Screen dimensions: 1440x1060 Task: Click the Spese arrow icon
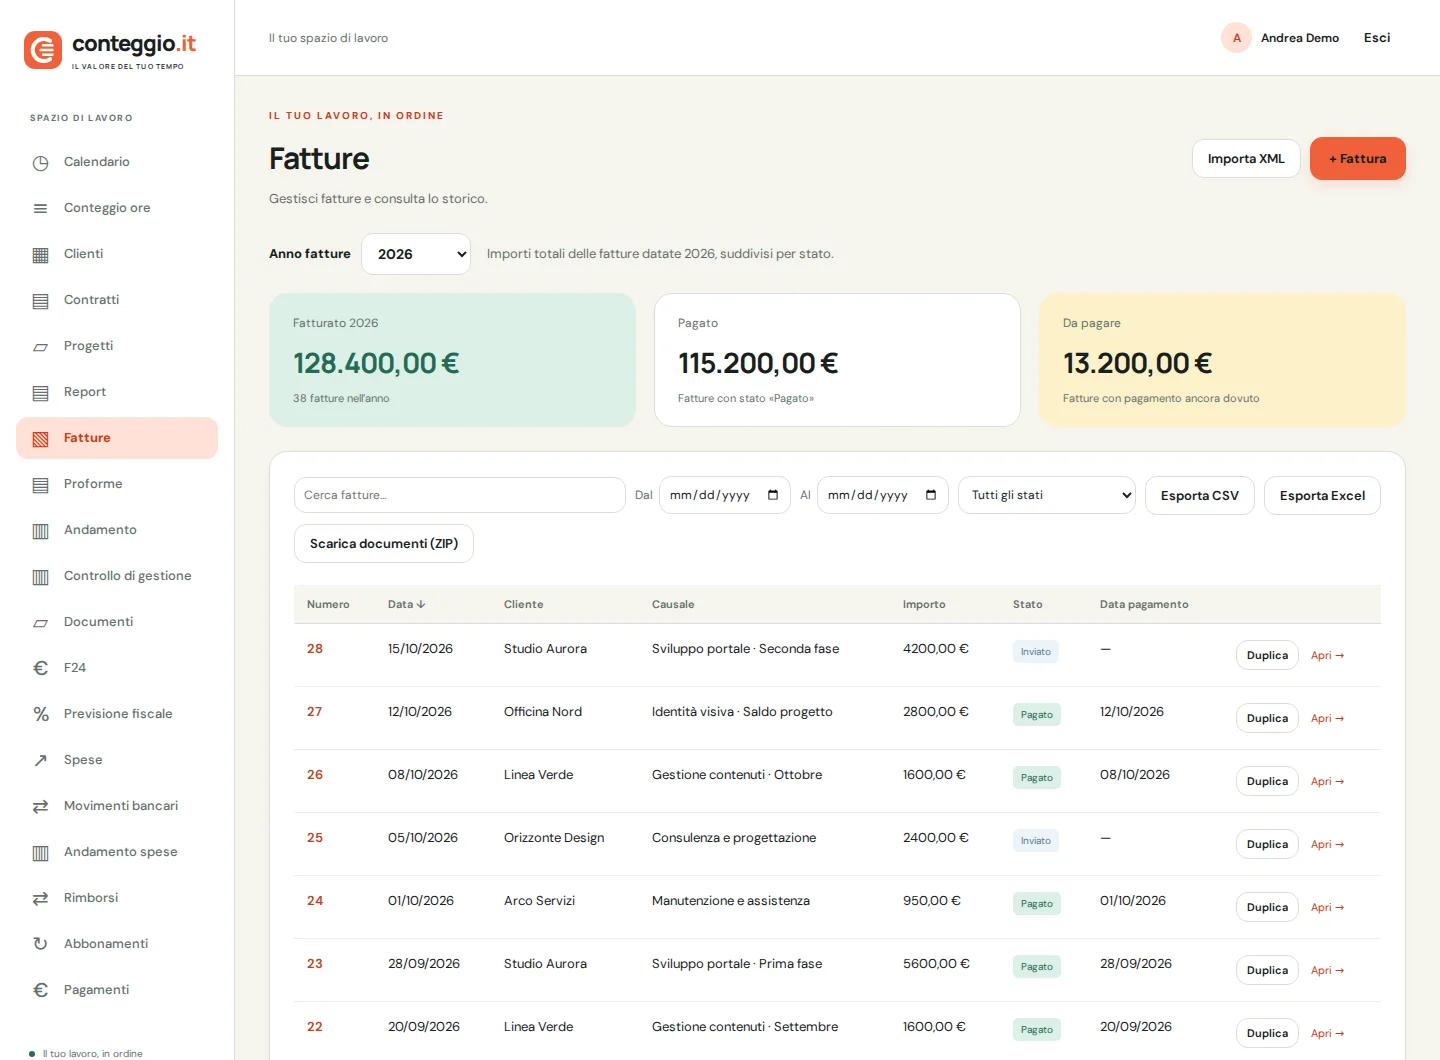pyautogui.click(x=40, y=760)
